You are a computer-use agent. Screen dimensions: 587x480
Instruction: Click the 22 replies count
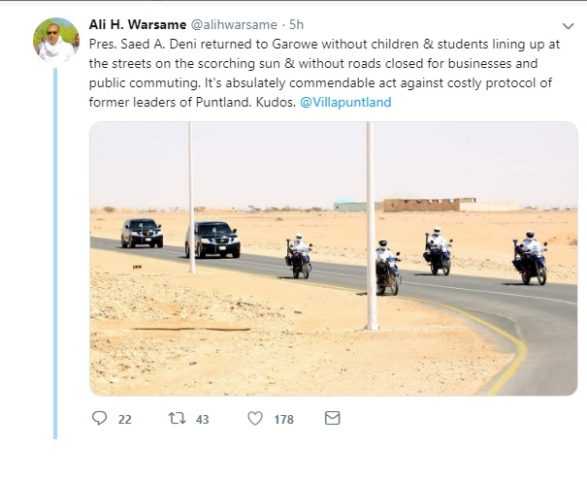click(x=125, y=419)
